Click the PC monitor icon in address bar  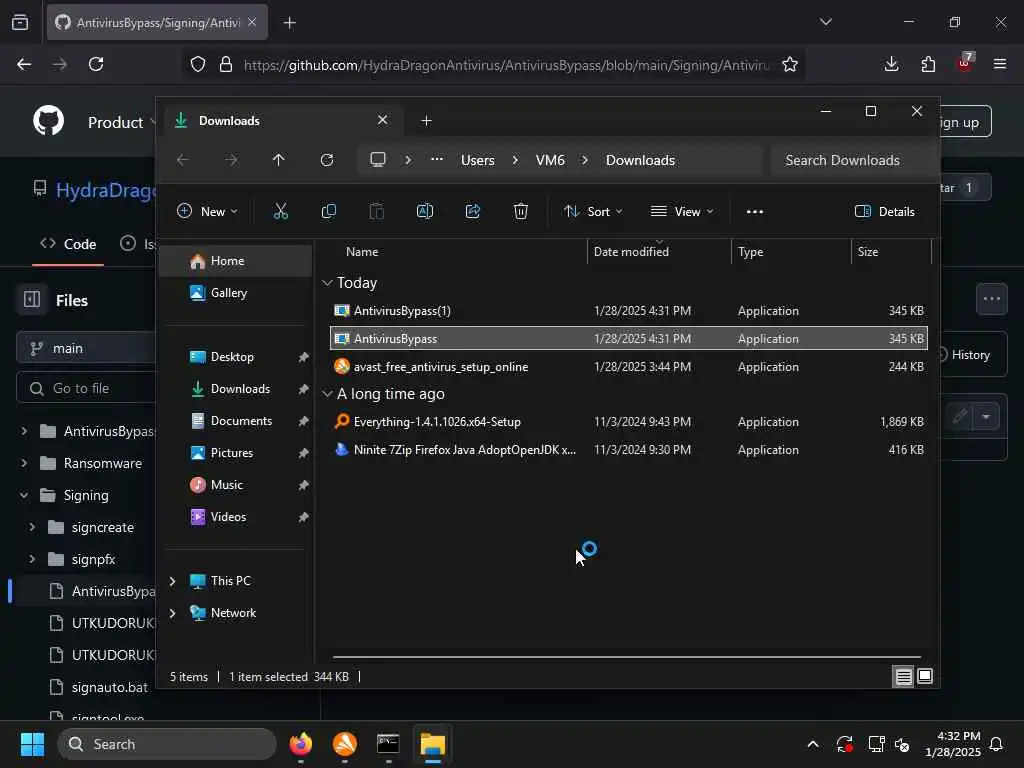pyautogui.click(x=378, y=160)
